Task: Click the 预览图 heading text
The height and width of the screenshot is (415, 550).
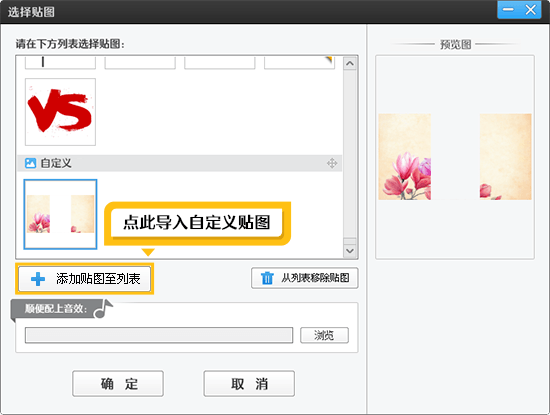Action: pyautogui.click(x=455, y=45)
